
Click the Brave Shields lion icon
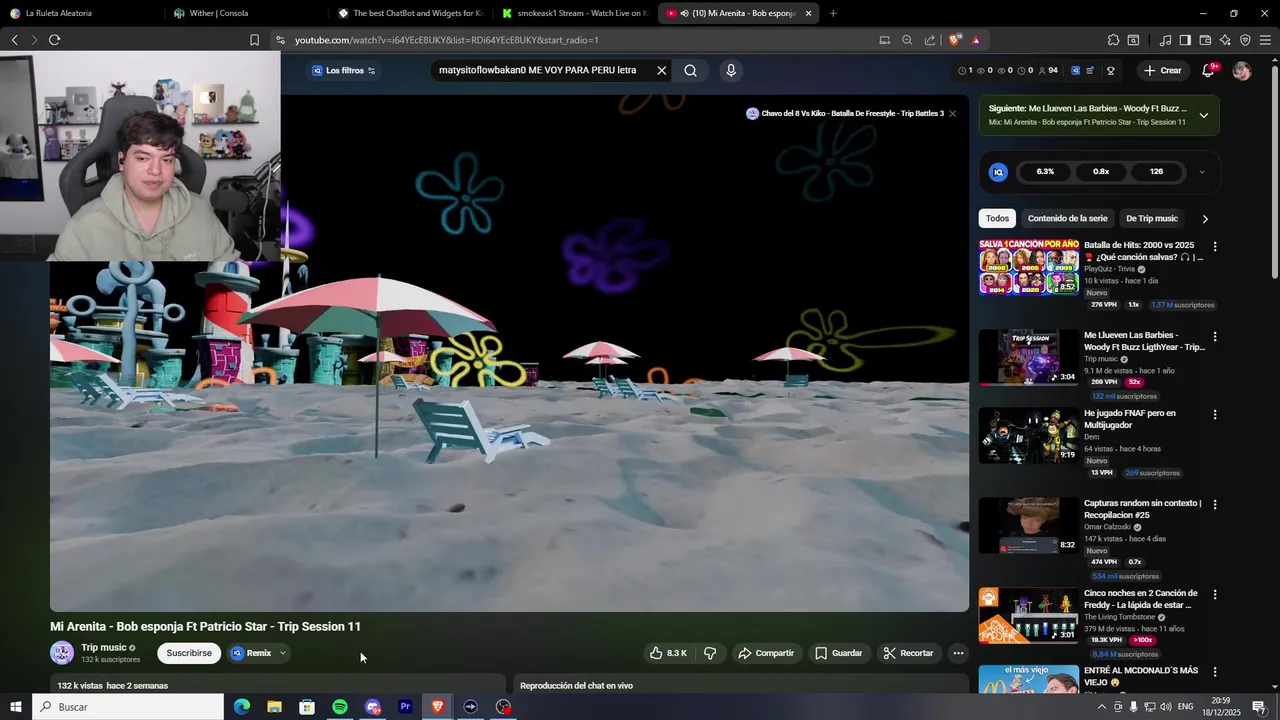pyautogui.click(x=955, y=40)
